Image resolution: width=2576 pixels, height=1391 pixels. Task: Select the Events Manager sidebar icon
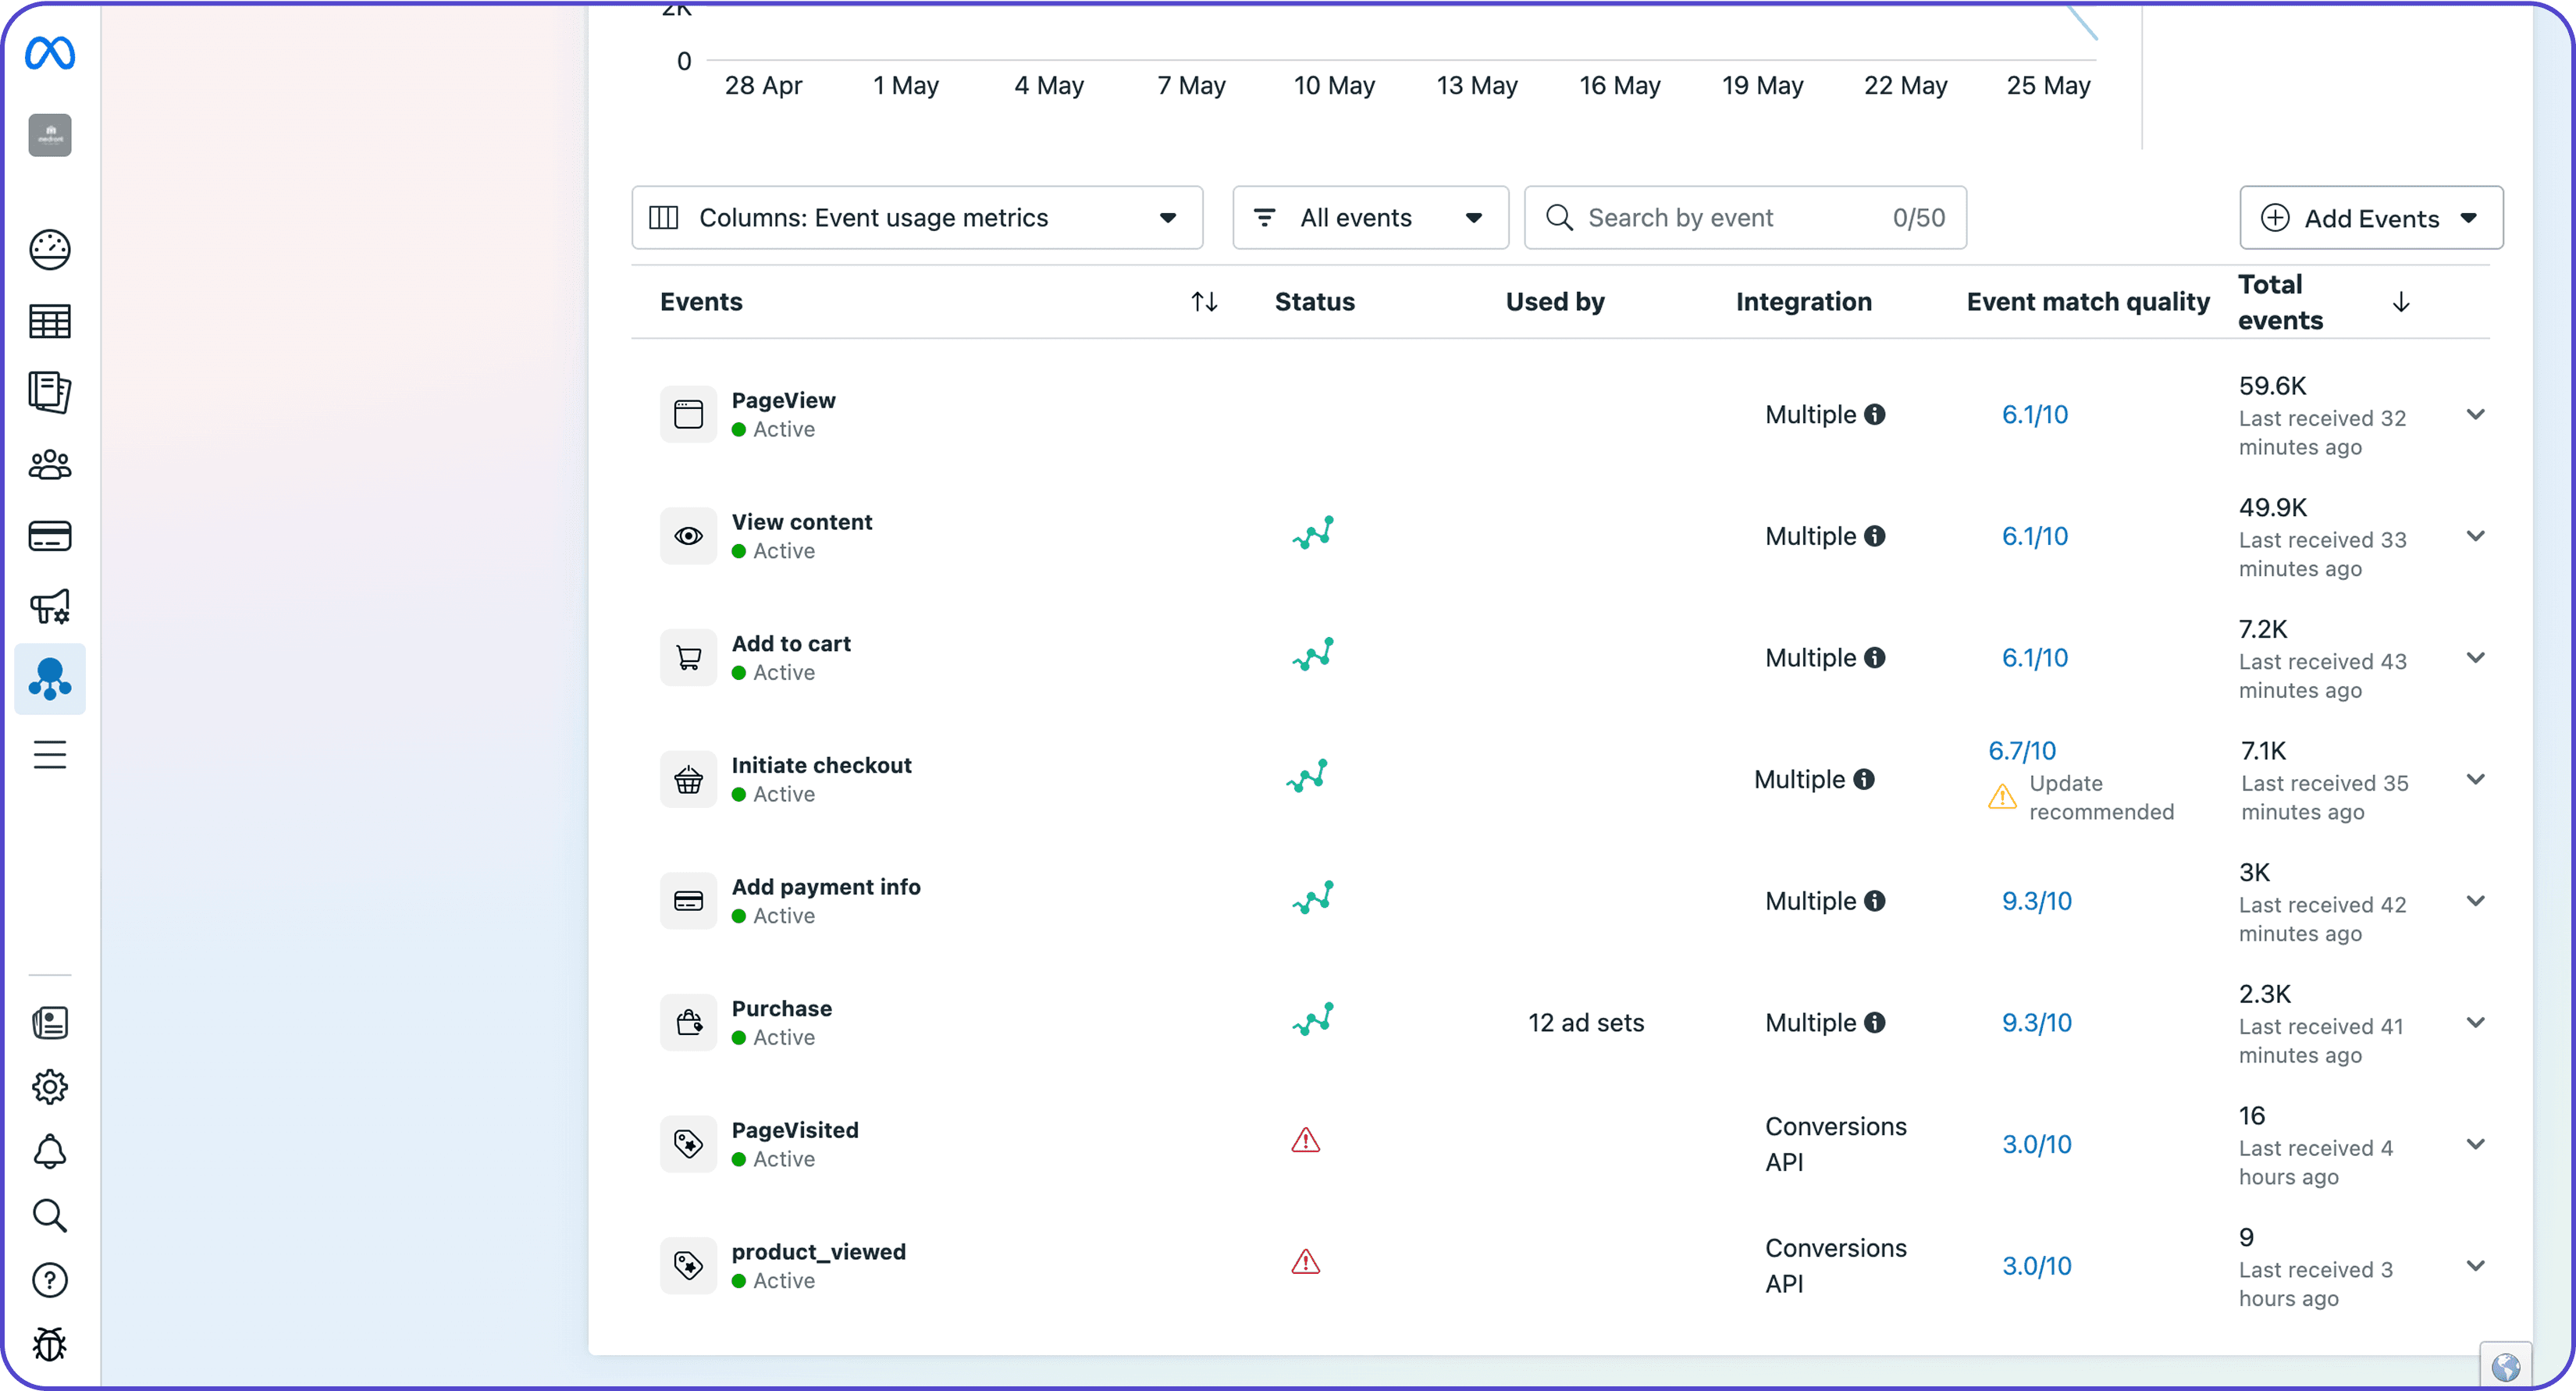(50, 679)
